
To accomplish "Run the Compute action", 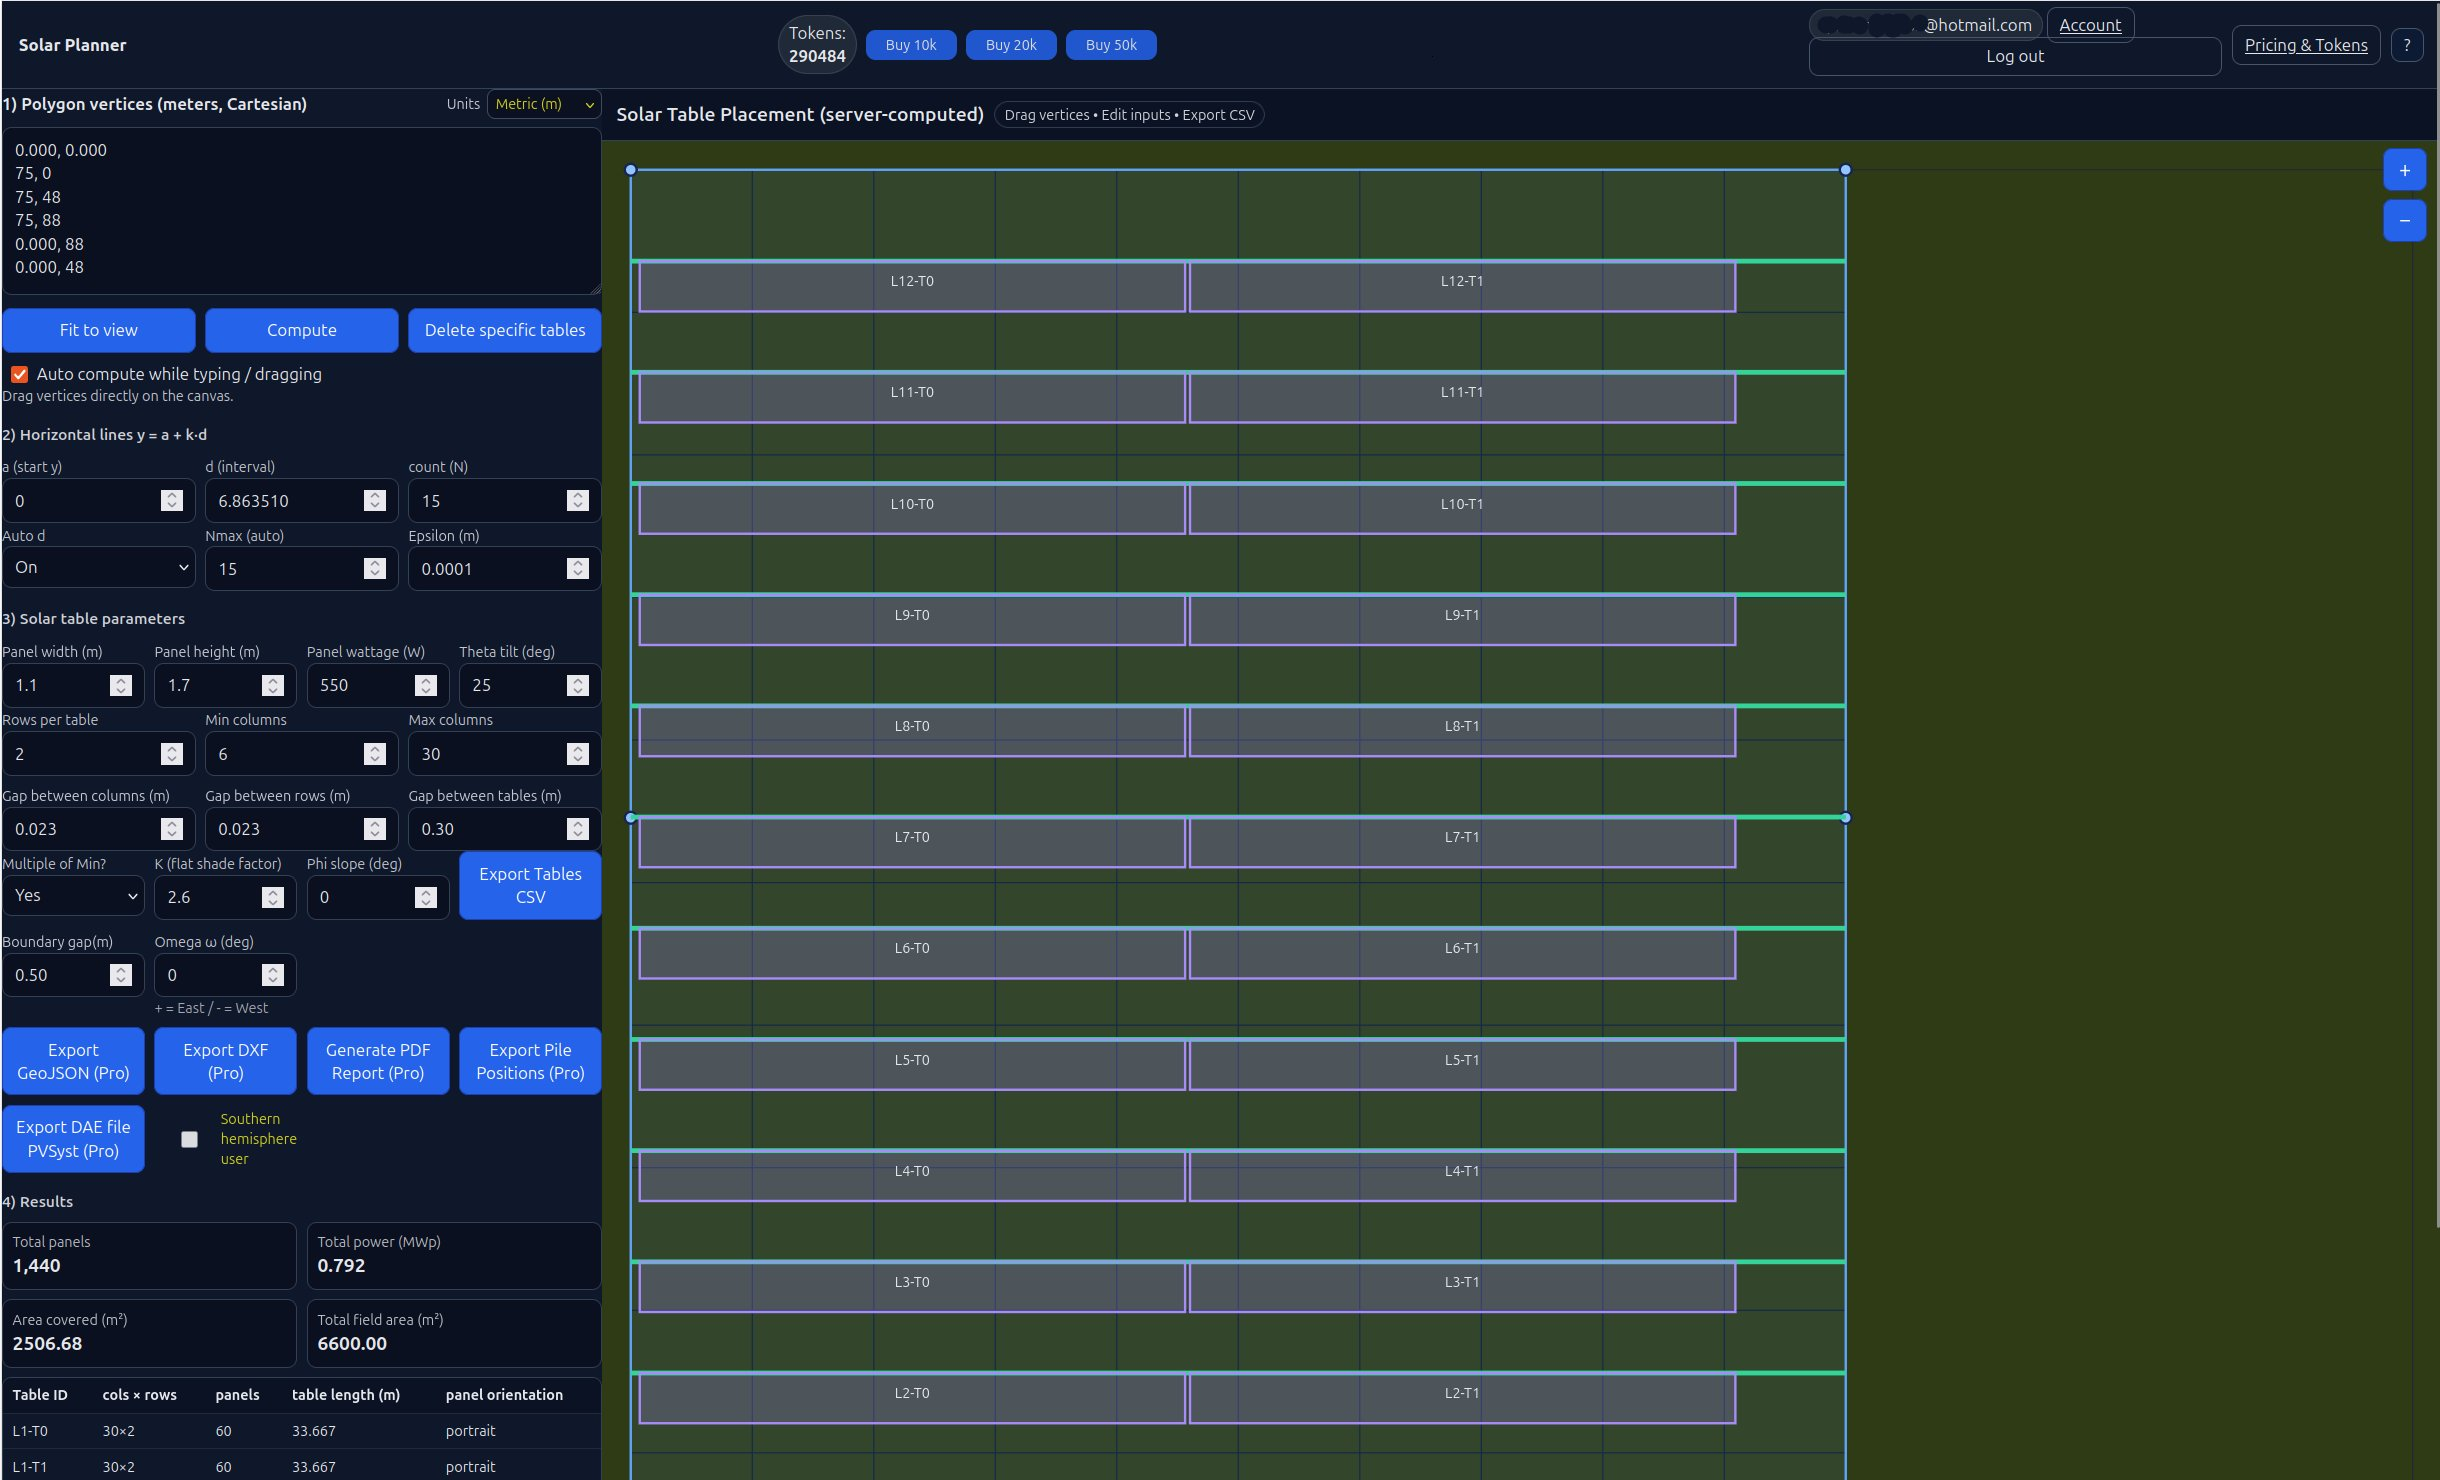I will [302, 330].
